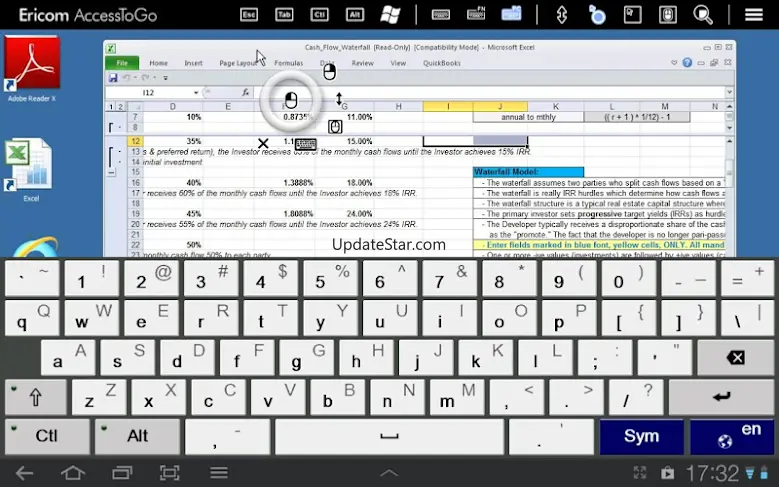Tap the number 5 key
Image resolution: width=779 pixels, height=487 pixels.
(x=330, y=279)
